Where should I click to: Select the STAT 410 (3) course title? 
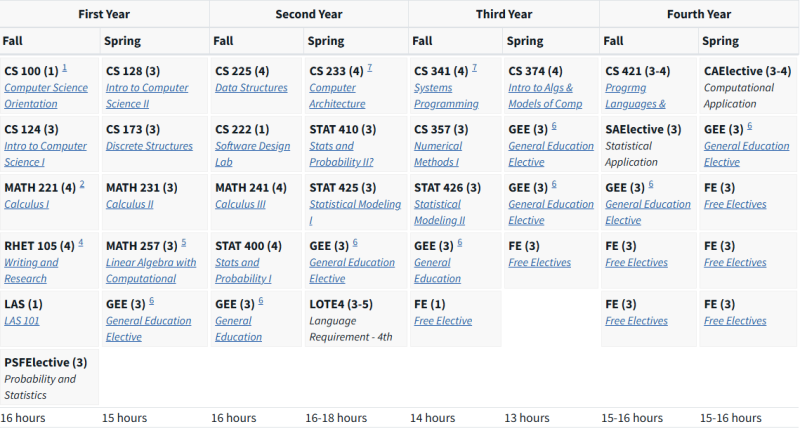(x=342, y=130)
